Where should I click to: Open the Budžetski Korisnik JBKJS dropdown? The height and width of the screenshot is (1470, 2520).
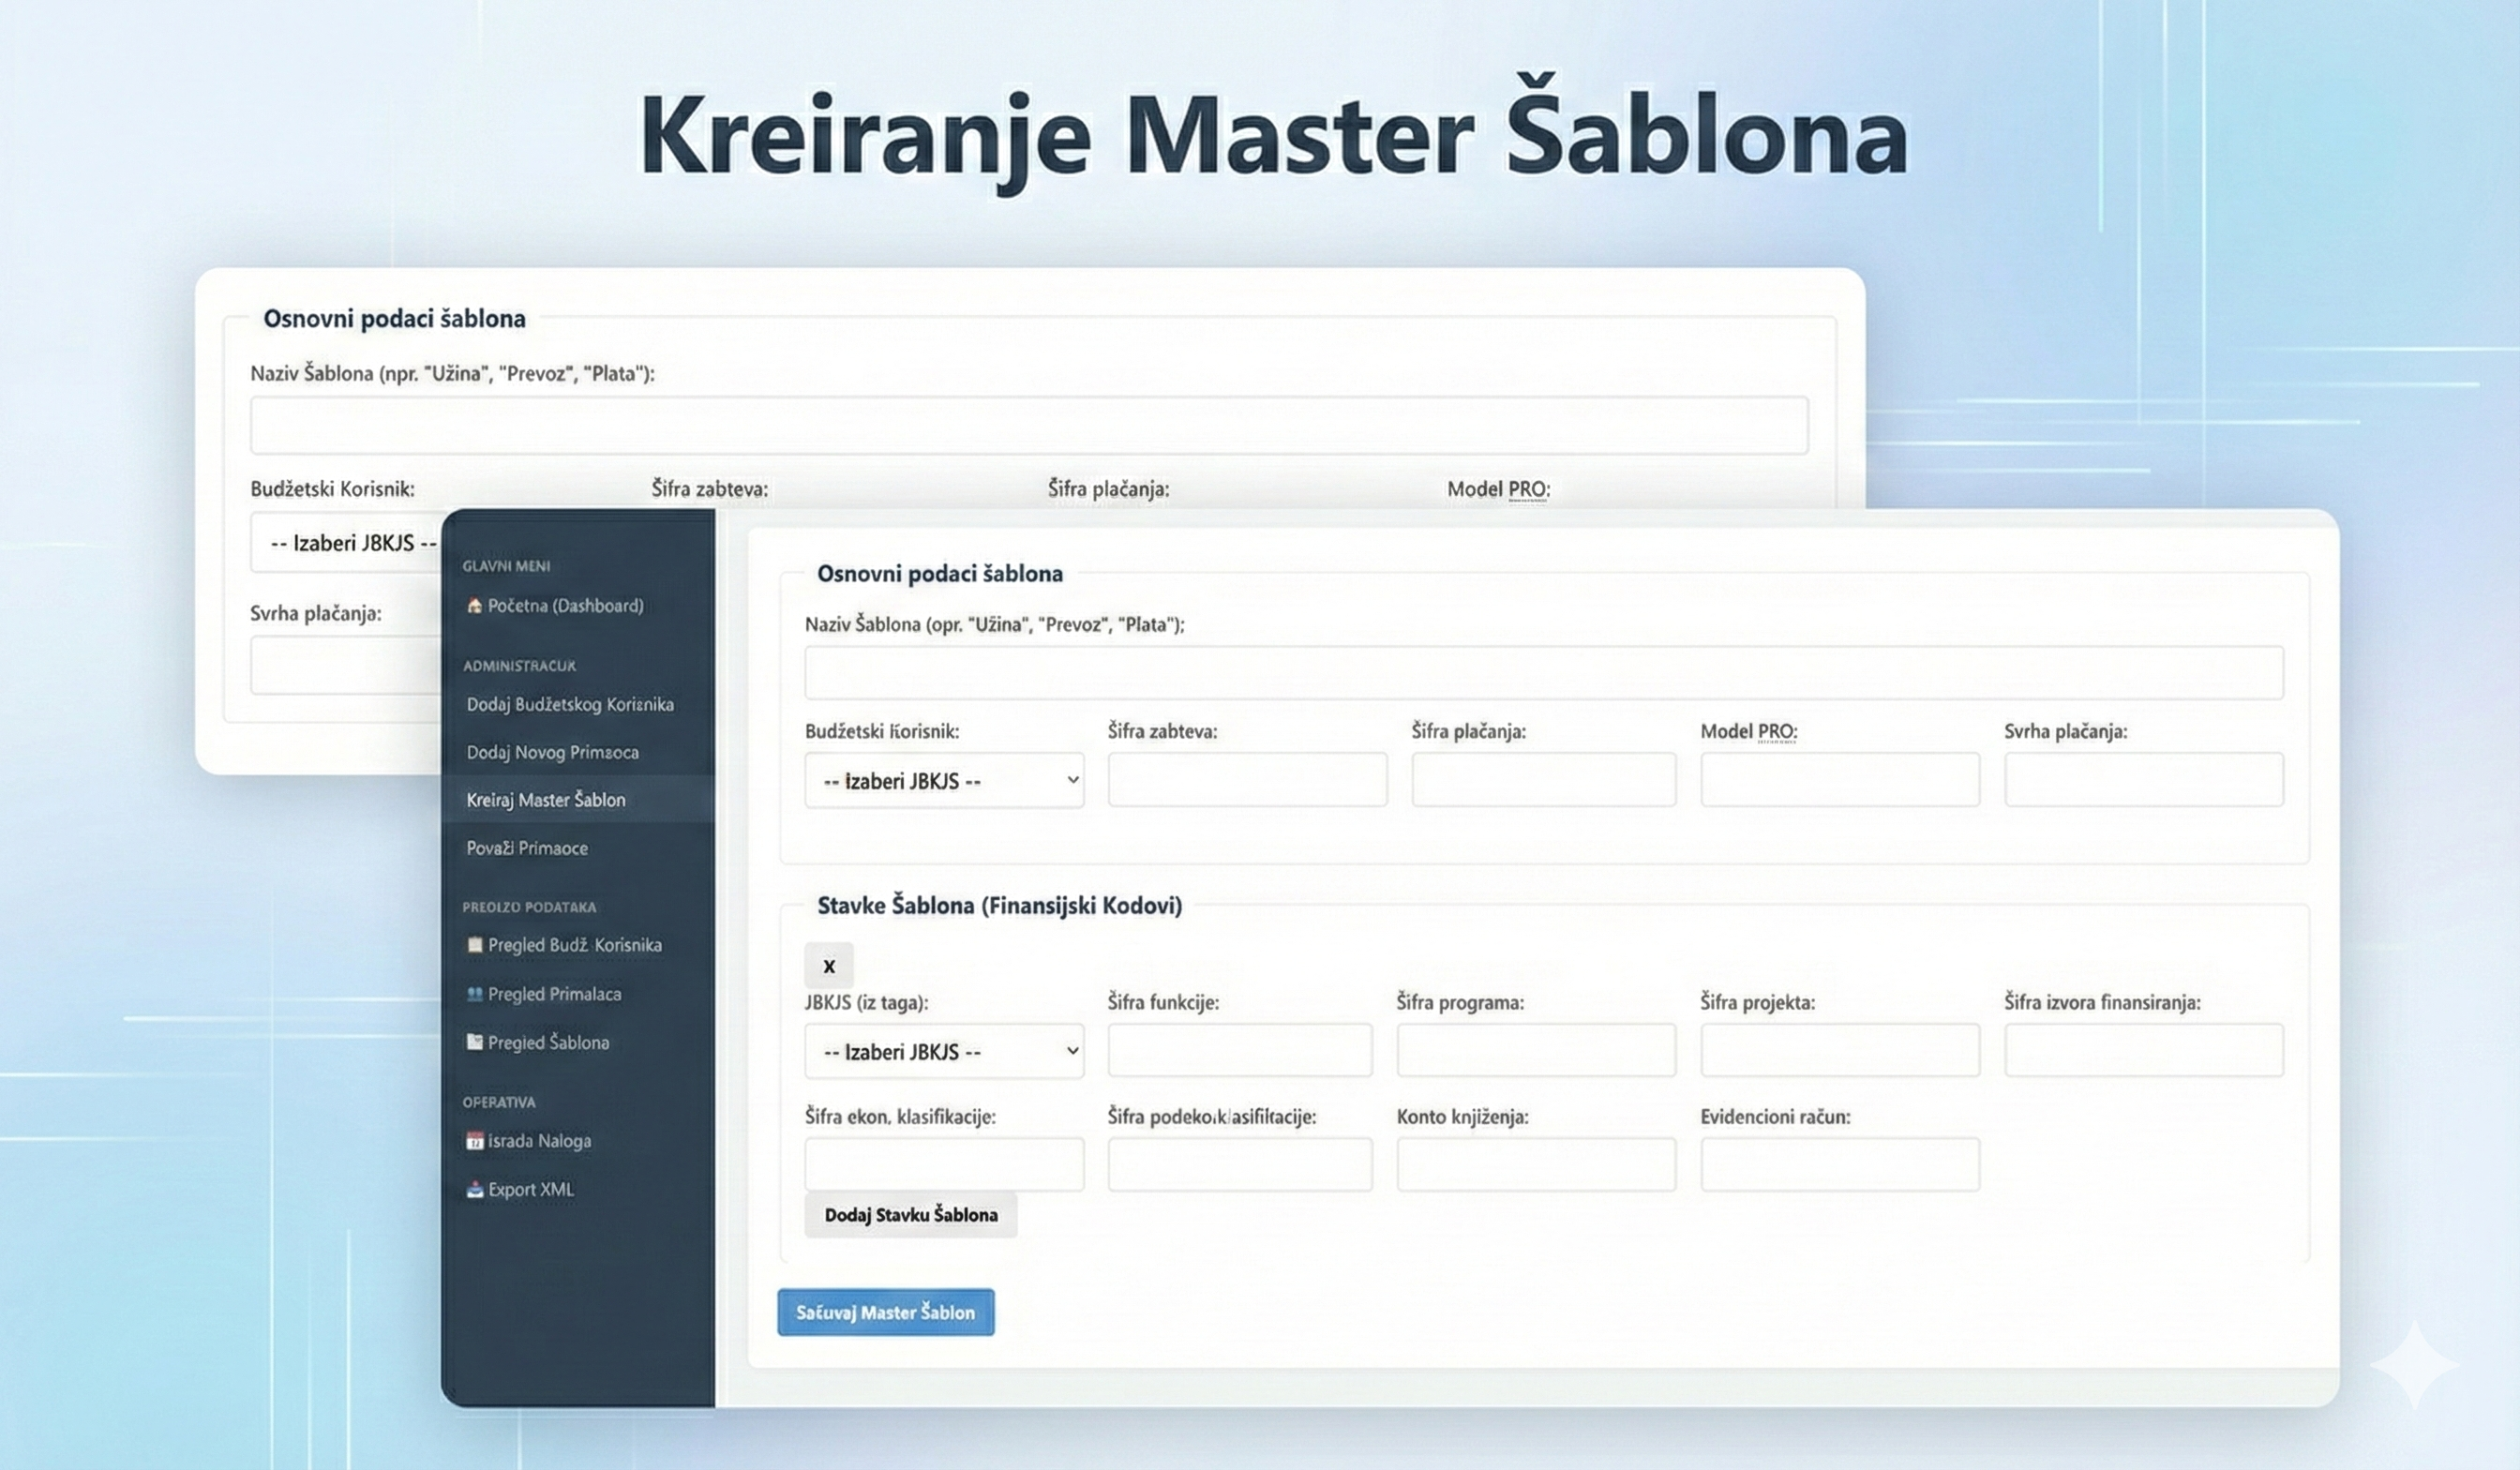click(943, 781)
